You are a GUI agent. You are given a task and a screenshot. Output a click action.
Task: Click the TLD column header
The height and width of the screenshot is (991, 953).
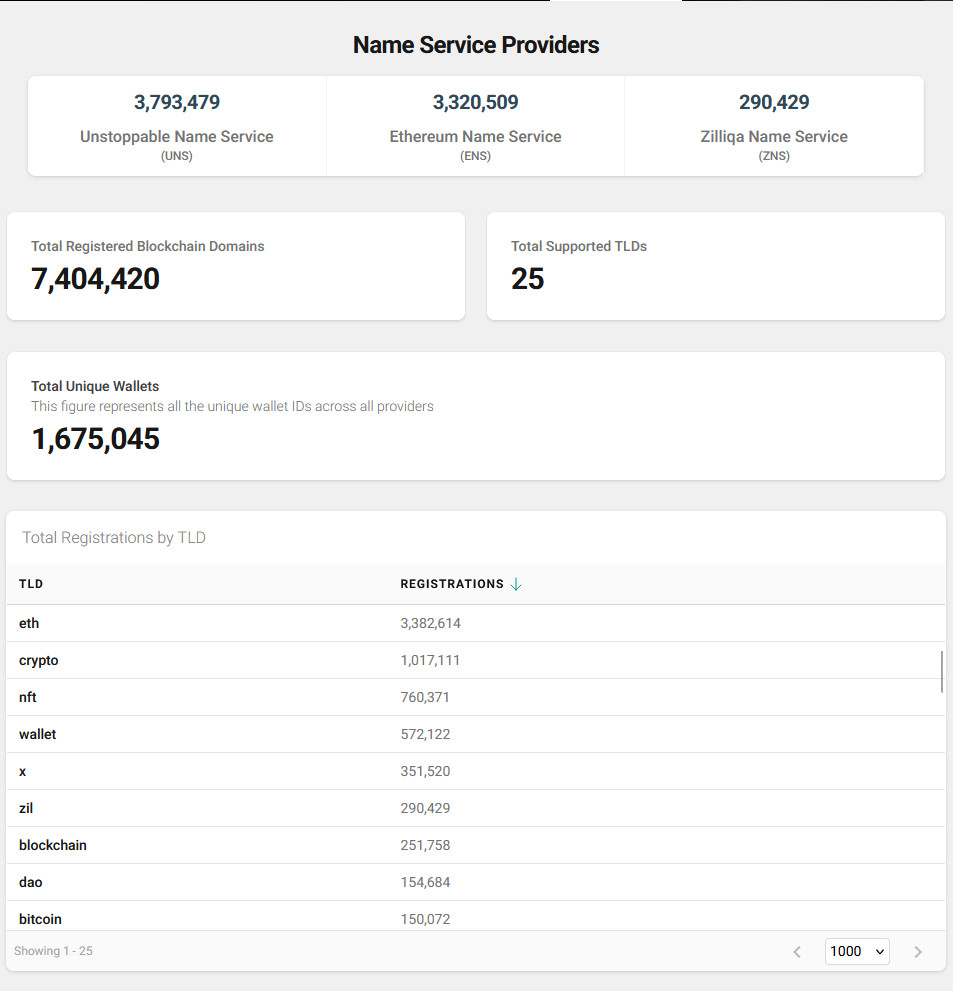coord(31,584)
